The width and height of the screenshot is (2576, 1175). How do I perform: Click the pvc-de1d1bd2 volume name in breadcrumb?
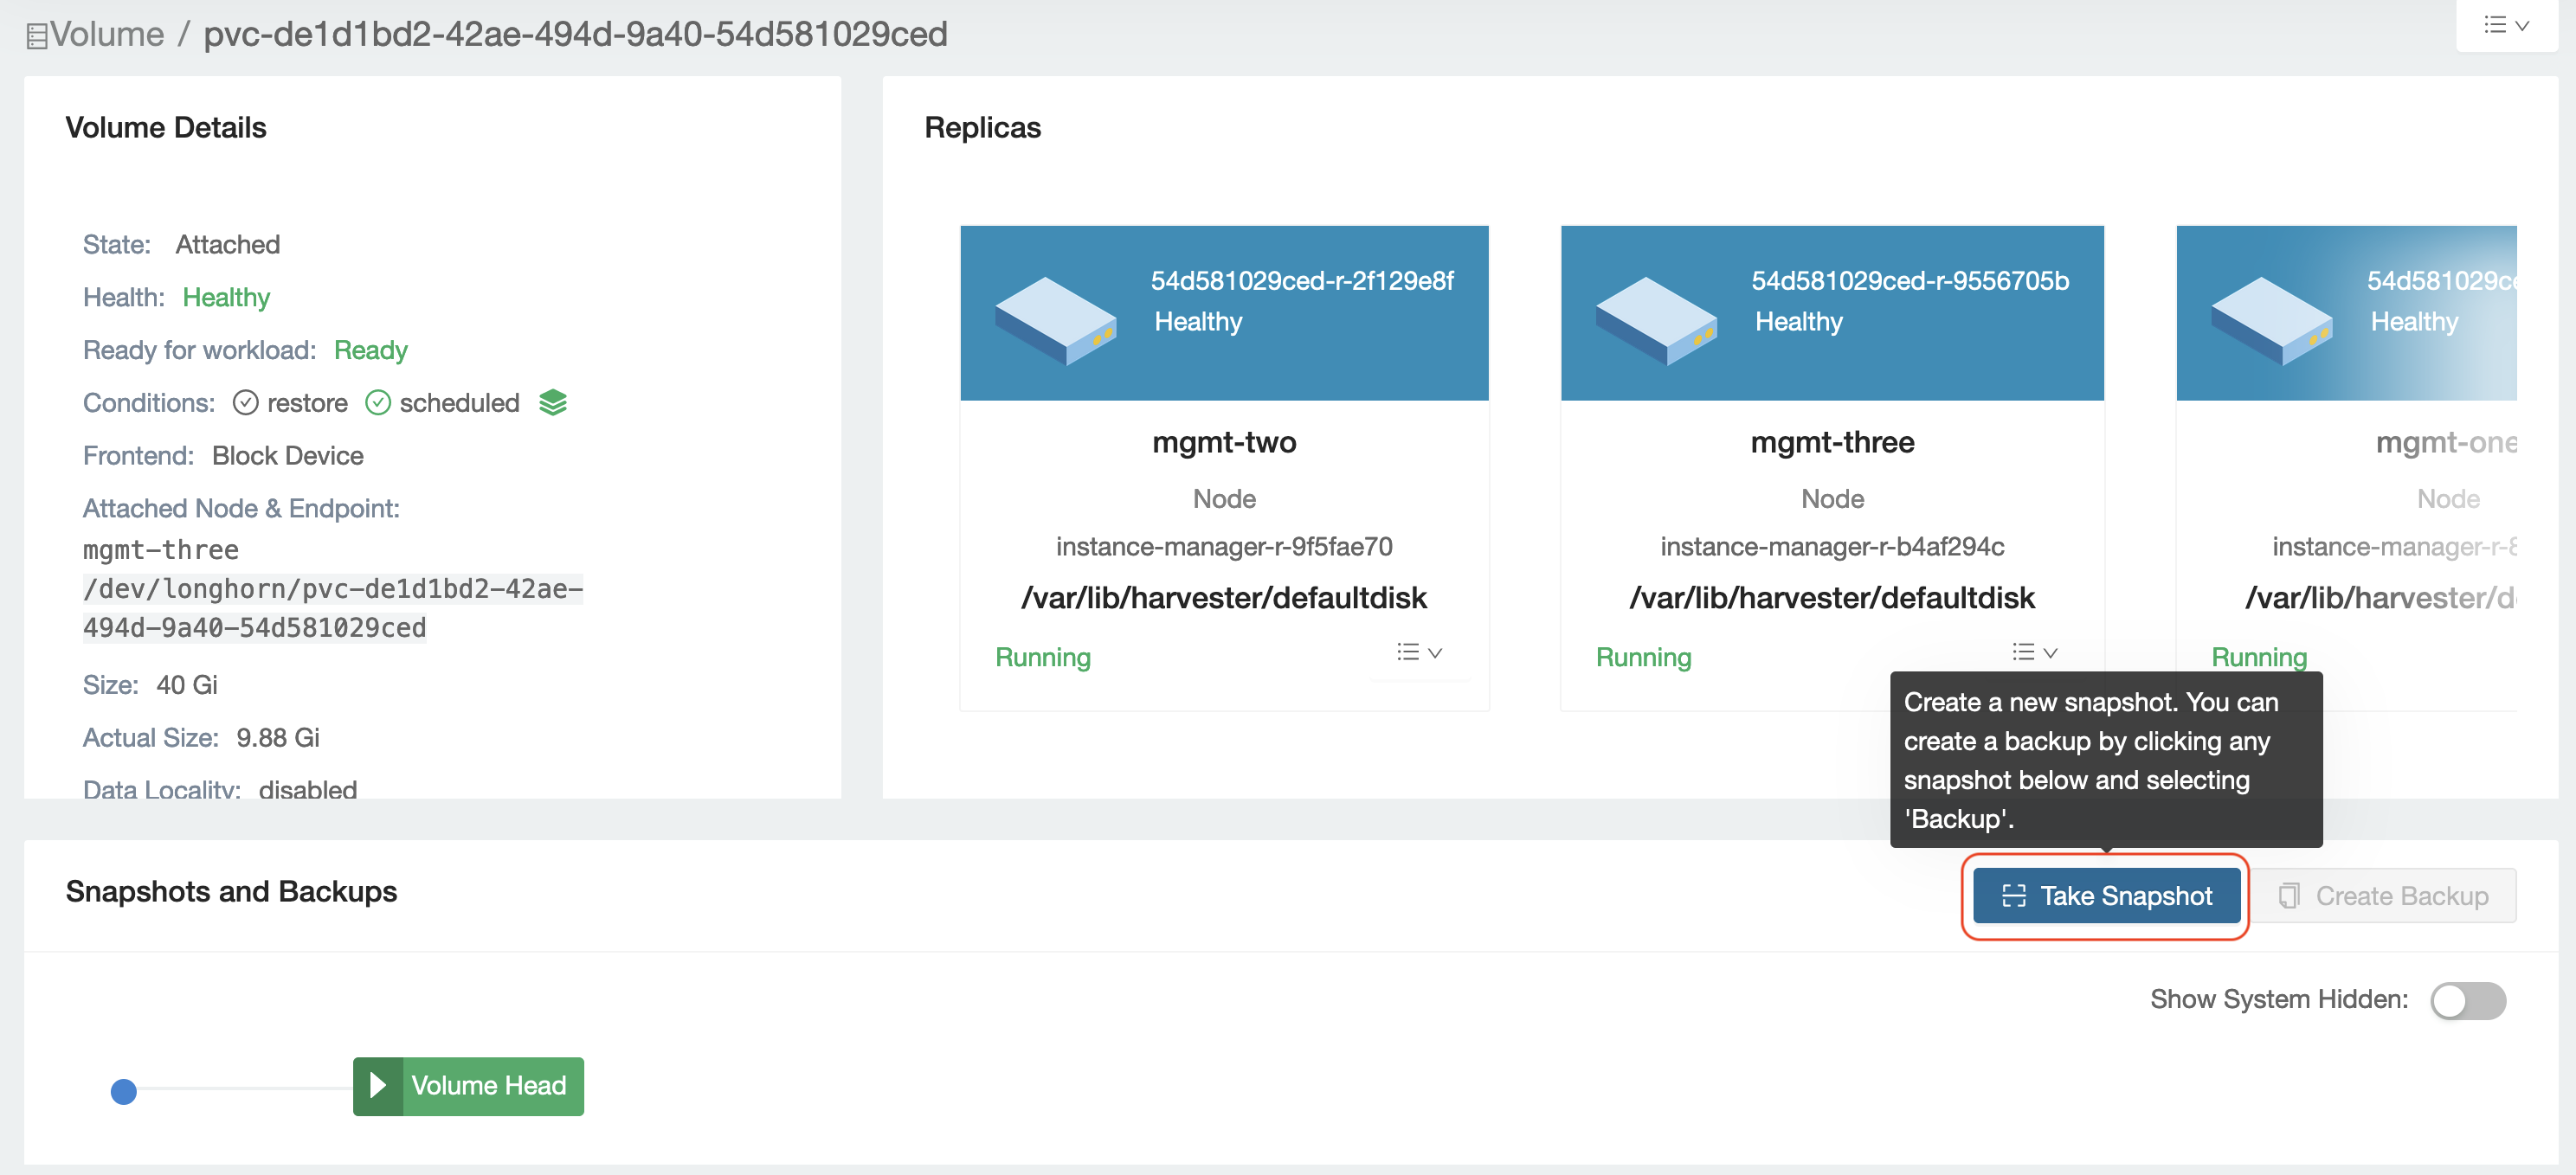(x=575, y=34)
